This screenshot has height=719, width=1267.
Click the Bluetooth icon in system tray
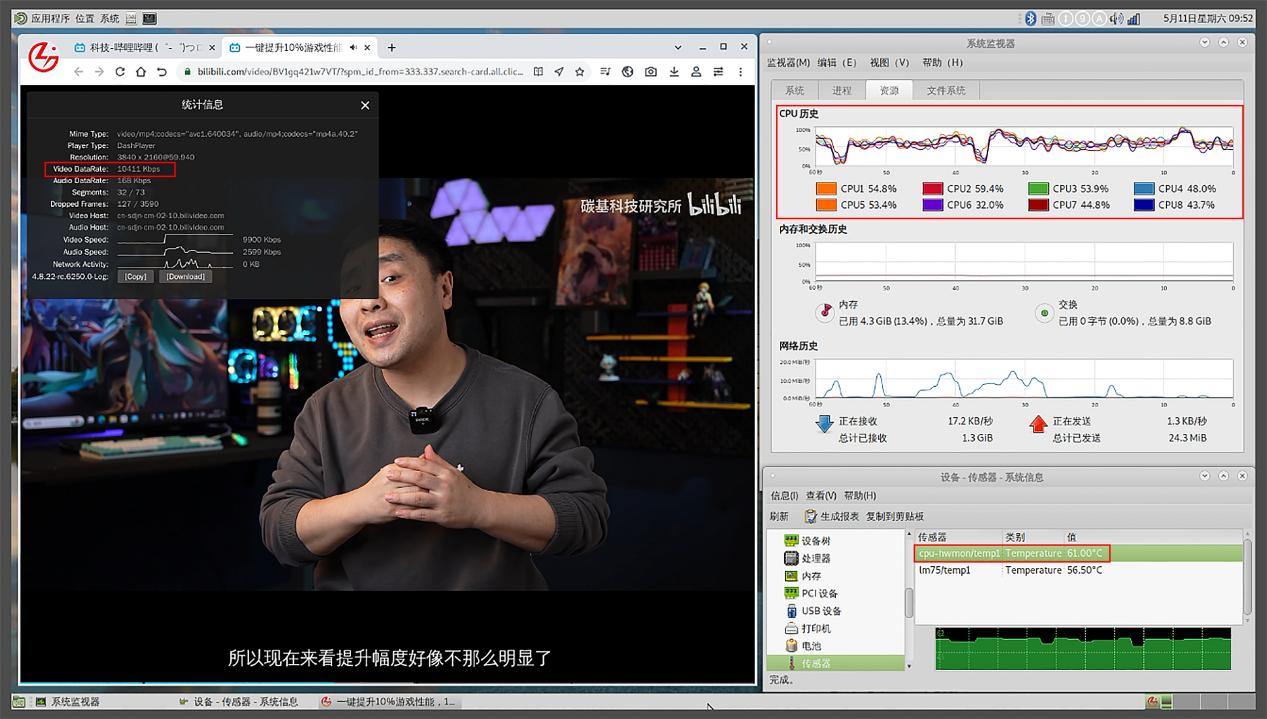[x=1030, y=18]
